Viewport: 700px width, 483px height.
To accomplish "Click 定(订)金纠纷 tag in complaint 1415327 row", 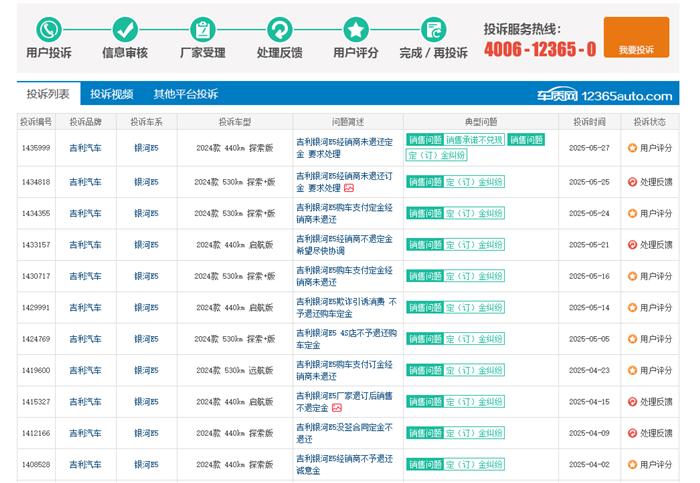I will click(474, 402).
